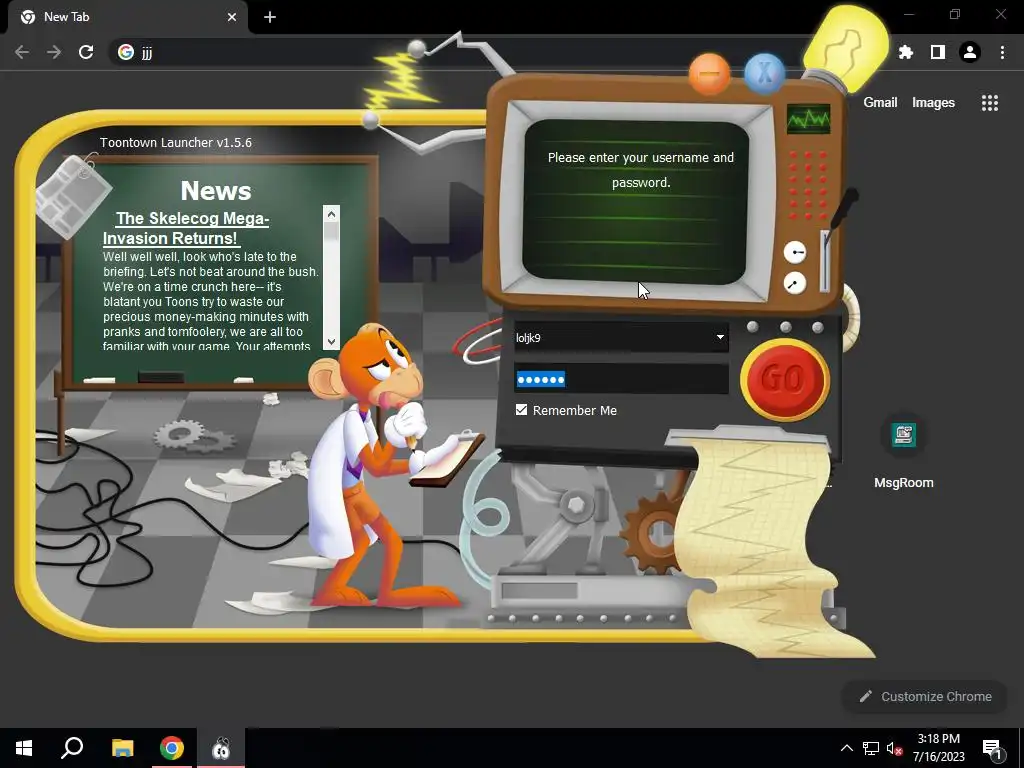Screen dimensions: 1024x768
Task: Click news scrollbar down arrow
Action: coord(331,342)
